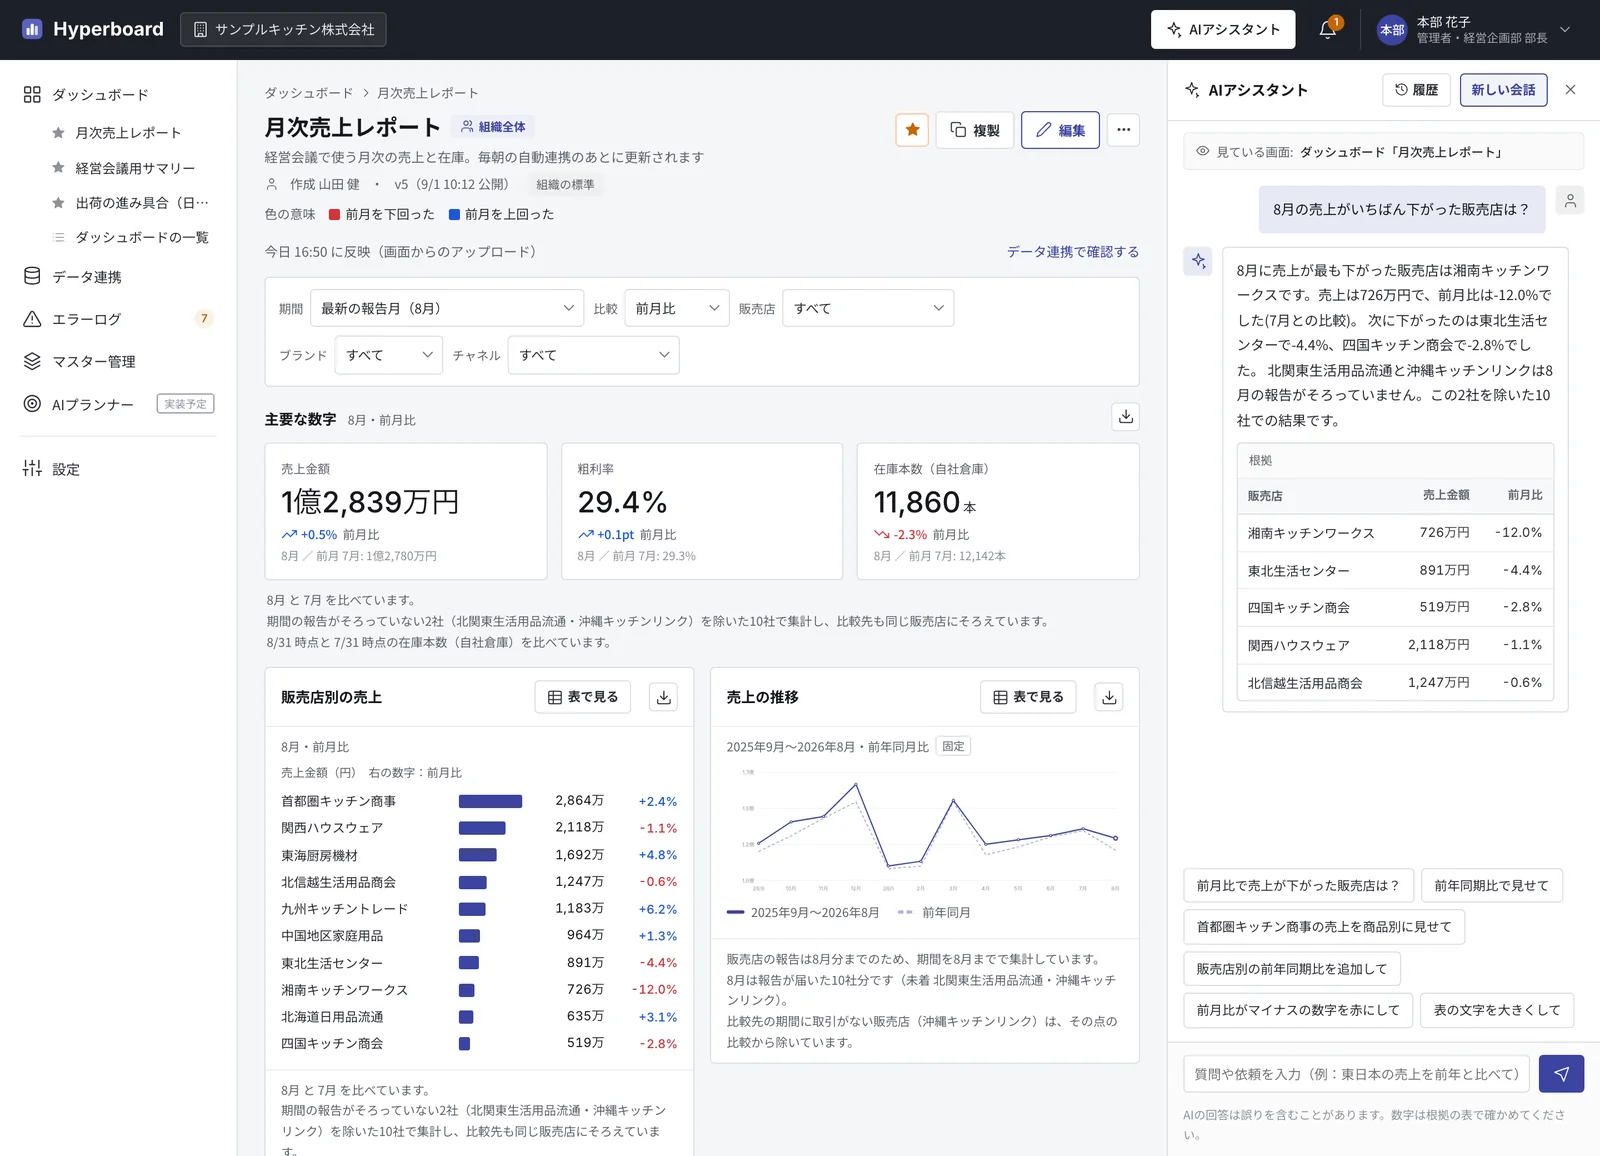Open ダッシュボードの一覧 in sidebar
Screen dimensions: 1600x1156
[142, 237]
